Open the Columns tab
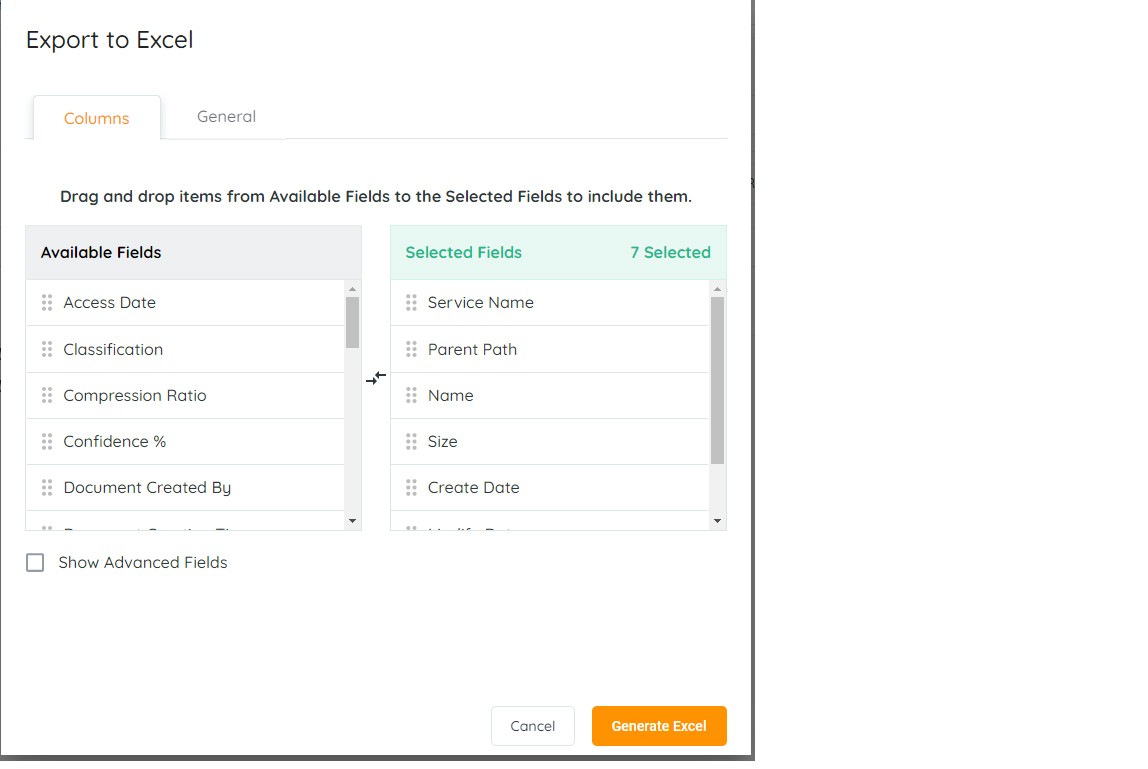The image size is (1148, 769). tap(97, 118)
